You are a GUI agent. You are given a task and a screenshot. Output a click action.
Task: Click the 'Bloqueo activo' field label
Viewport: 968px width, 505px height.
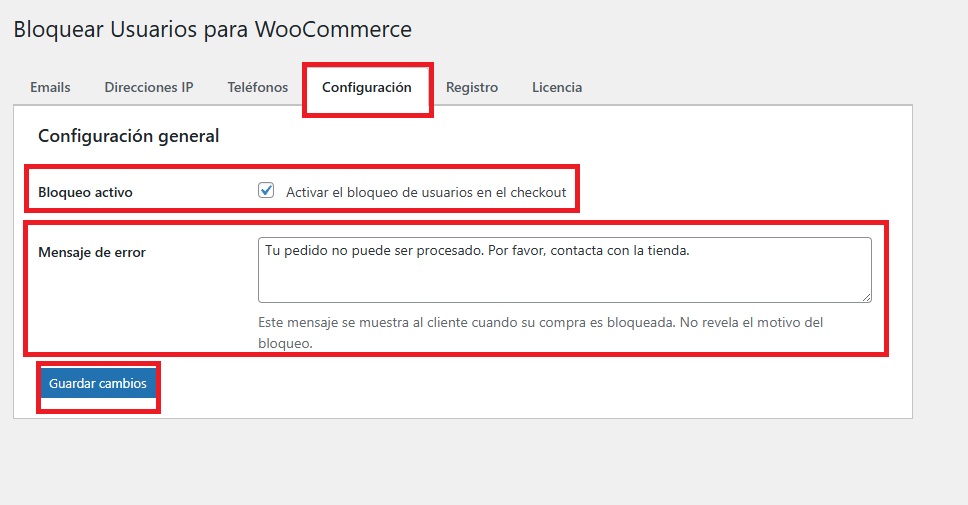85,192
